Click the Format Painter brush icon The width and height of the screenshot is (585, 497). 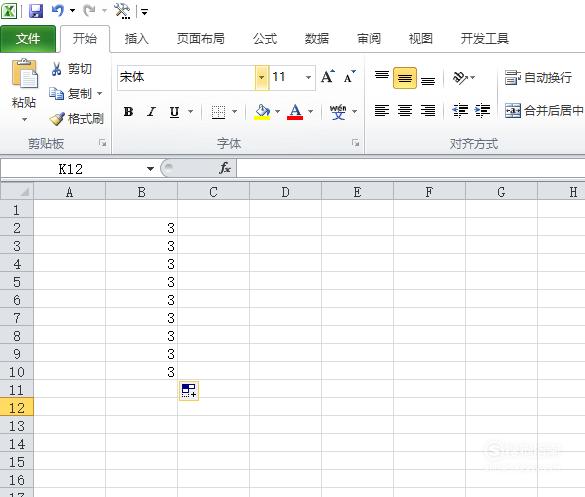tap(57, 119)
